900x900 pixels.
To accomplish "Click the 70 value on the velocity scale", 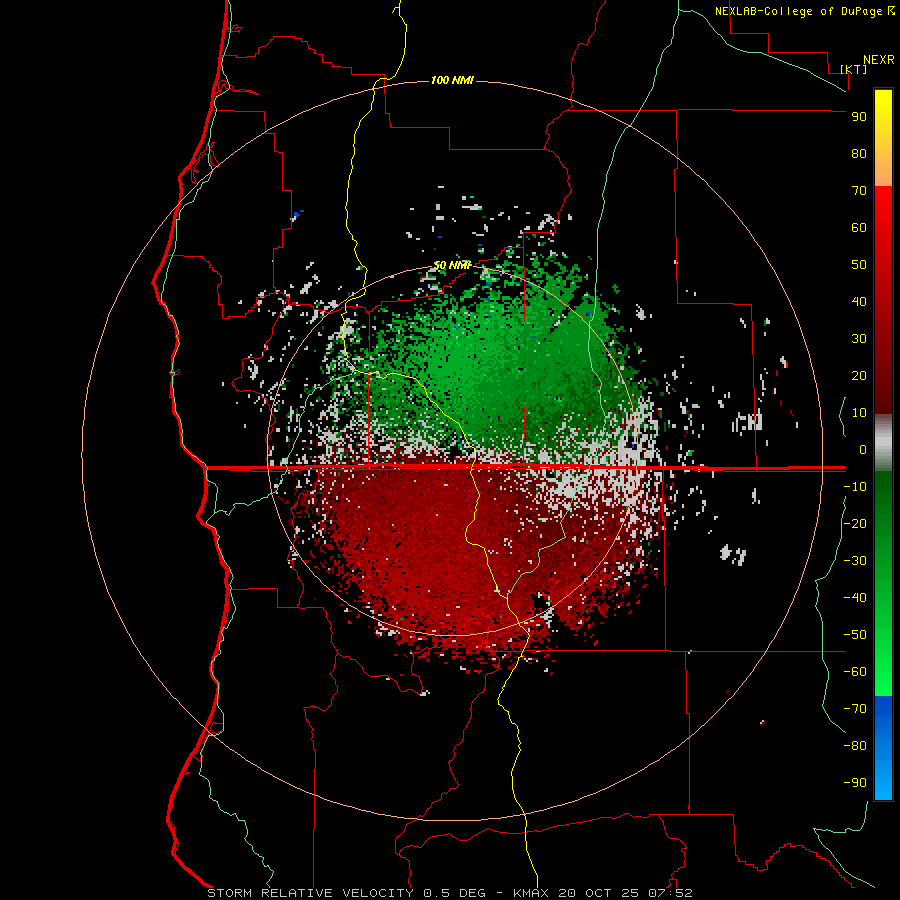I will pos(859,191).
